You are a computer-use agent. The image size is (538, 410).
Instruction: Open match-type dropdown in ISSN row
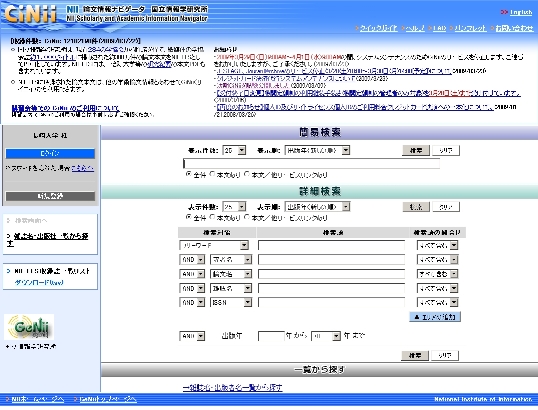[437, 302]
